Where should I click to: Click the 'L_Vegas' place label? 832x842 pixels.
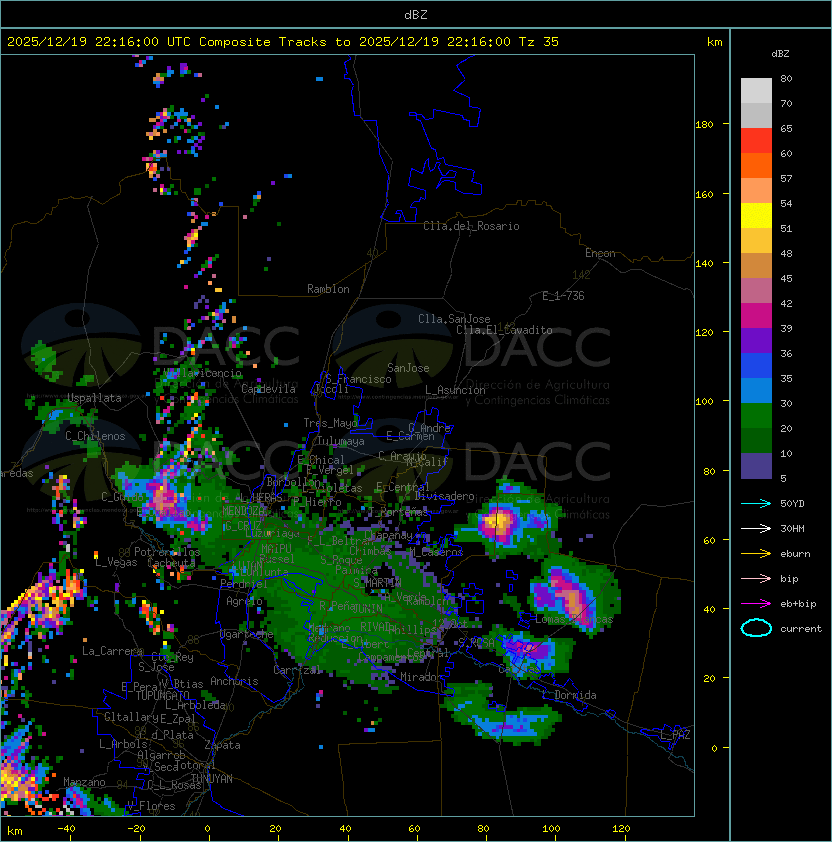[x=116, y=562]
